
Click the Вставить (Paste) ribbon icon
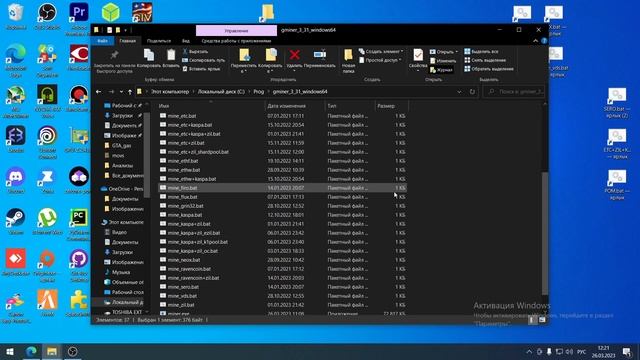[171, 55]
